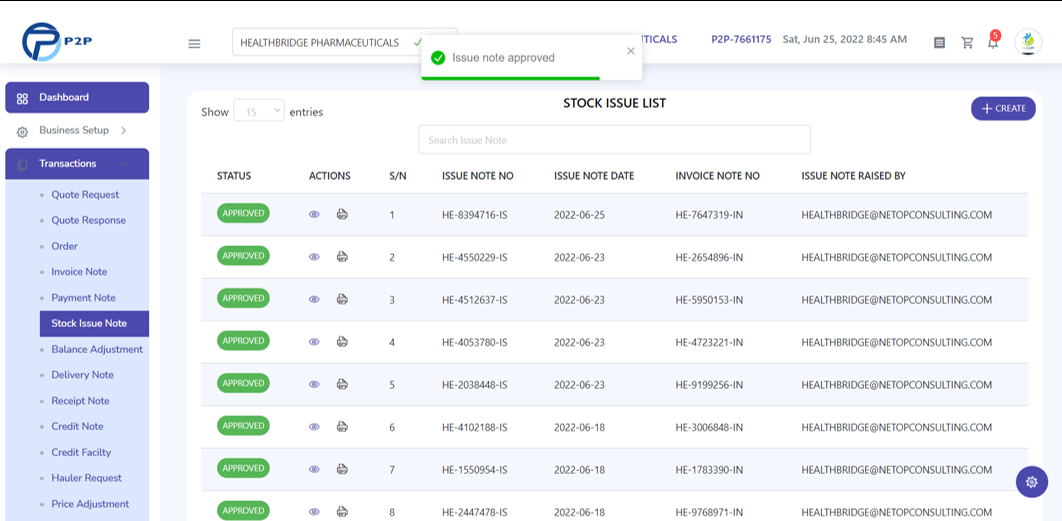1062x521 pixels.
Task: Click the P2P logo
Action: 57,41
